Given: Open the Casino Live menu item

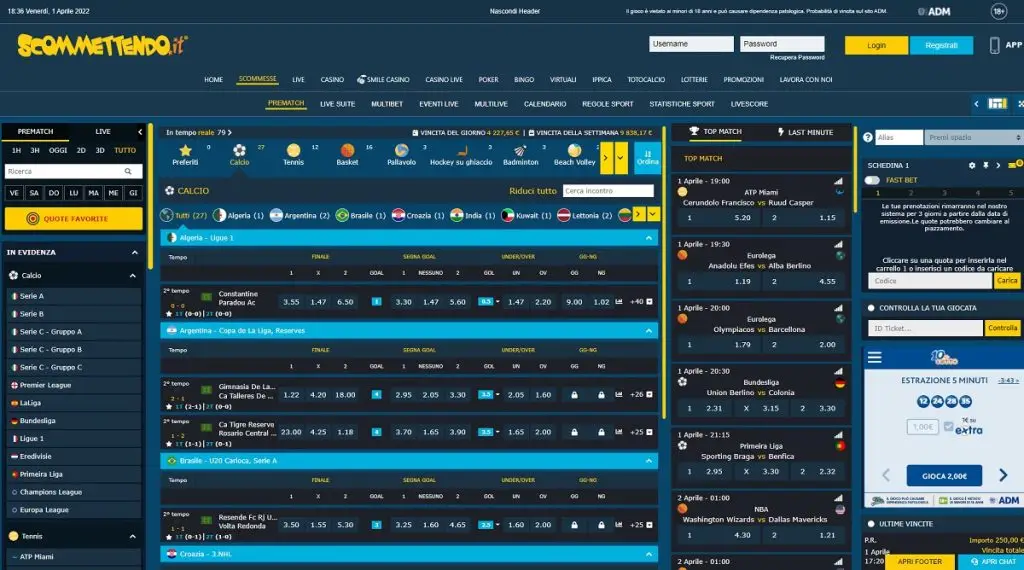Looking at the screenshot, I should pos(443,80).
